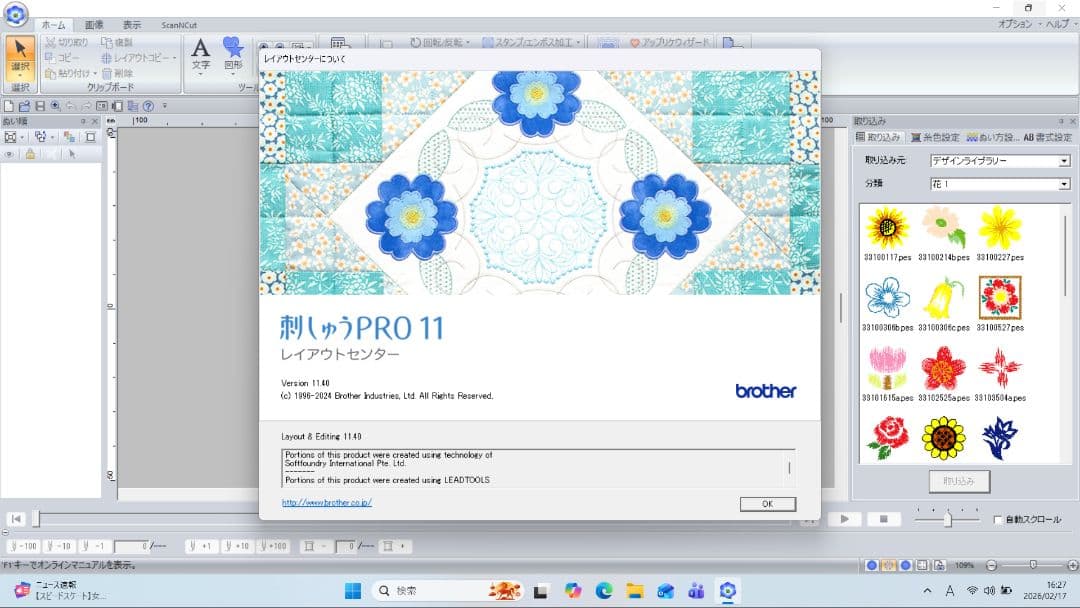Stop the stitch simulator

coord(884,519)
